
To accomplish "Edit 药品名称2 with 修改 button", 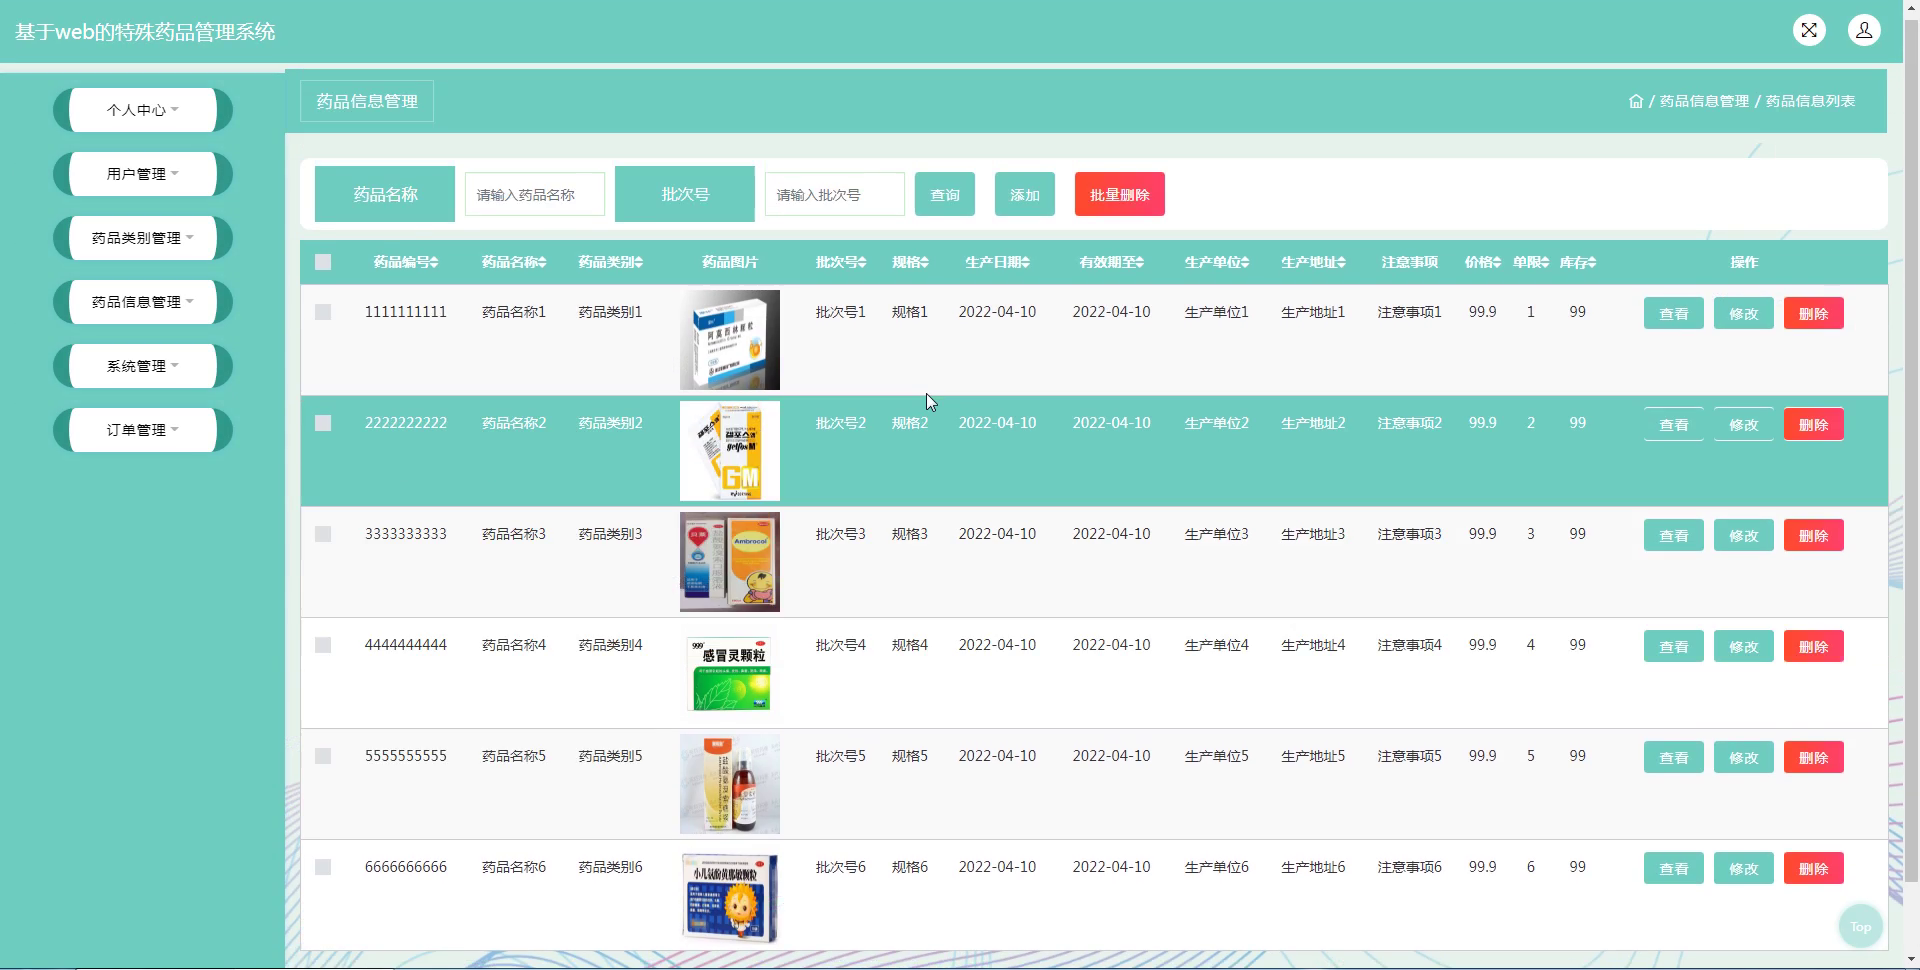I will tap(1744, 424).
